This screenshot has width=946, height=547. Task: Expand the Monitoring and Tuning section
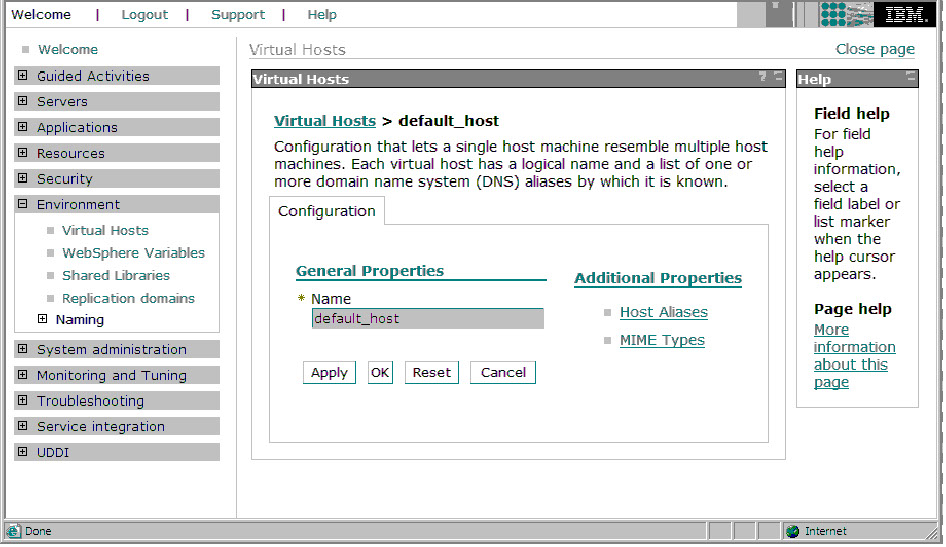[22, 375]
